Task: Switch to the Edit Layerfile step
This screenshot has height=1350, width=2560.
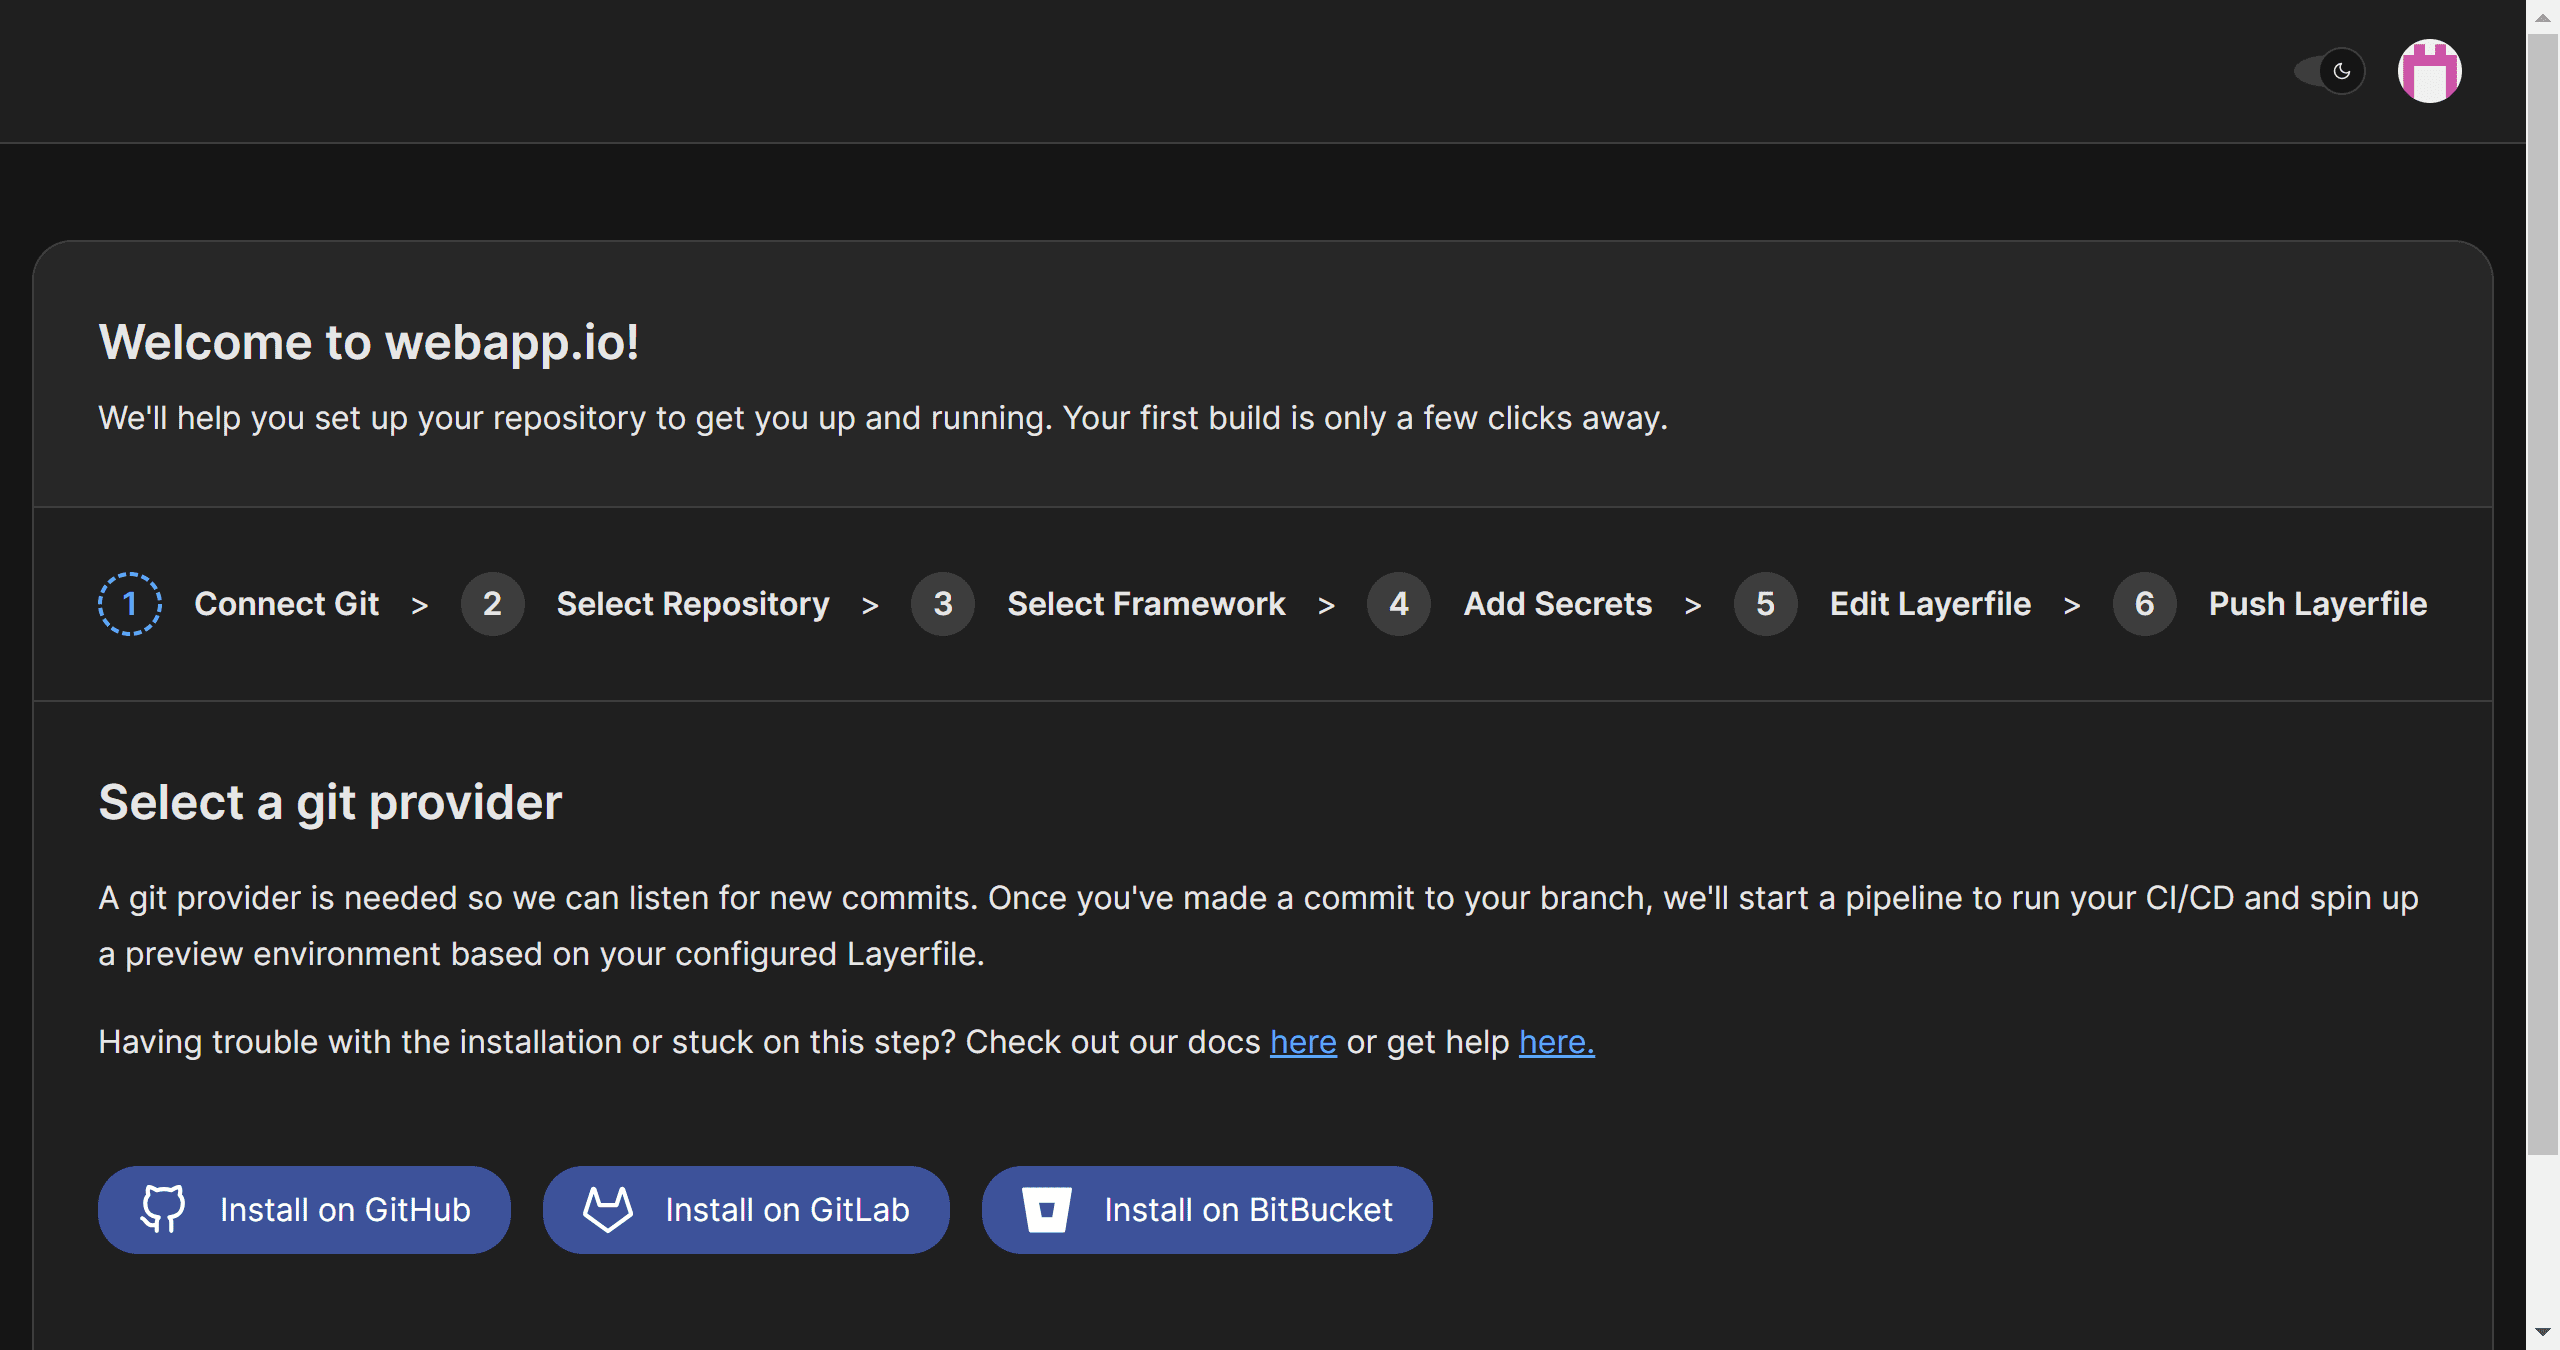Action: pos(1930,604)
